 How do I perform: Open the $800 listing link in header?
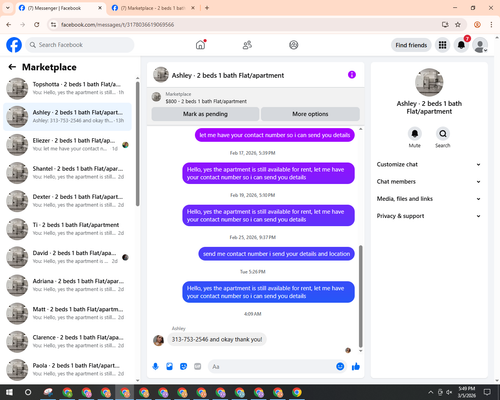[x=206, y=101]
